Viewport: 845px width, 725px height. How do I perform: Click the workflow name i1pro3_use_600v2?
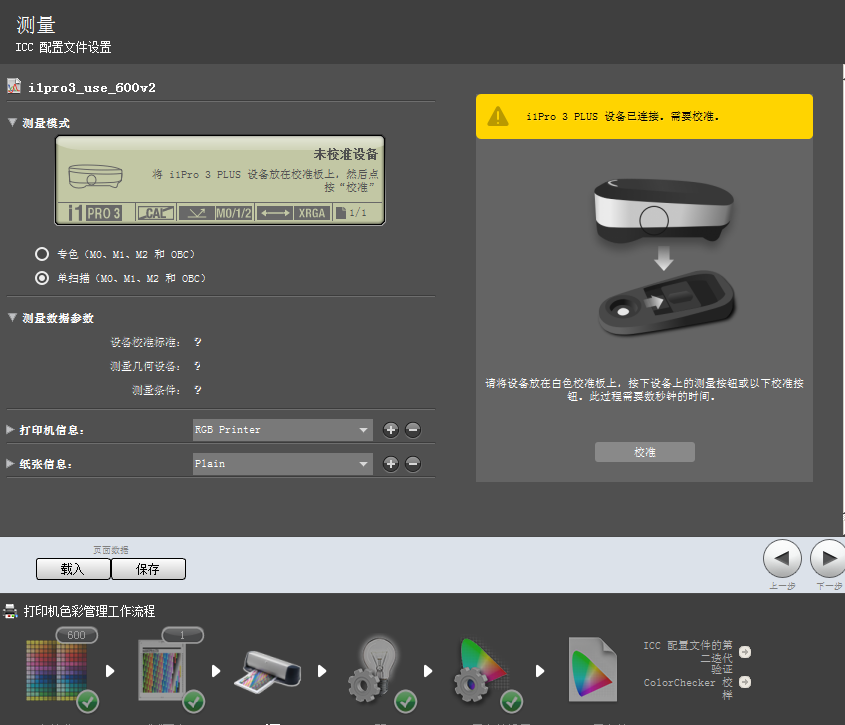coord(92,87)
